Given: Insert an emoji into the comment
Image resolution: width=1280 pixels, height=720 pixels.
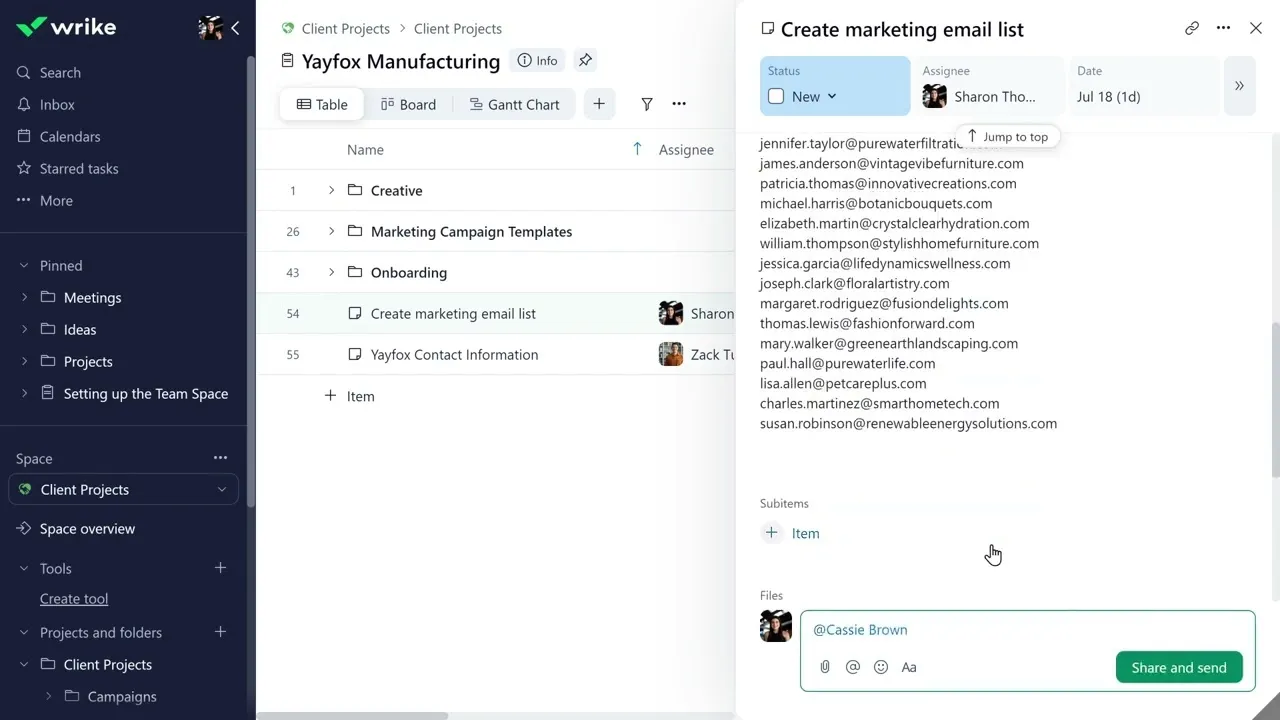Looking at the screenshot, I should [881, 667].
